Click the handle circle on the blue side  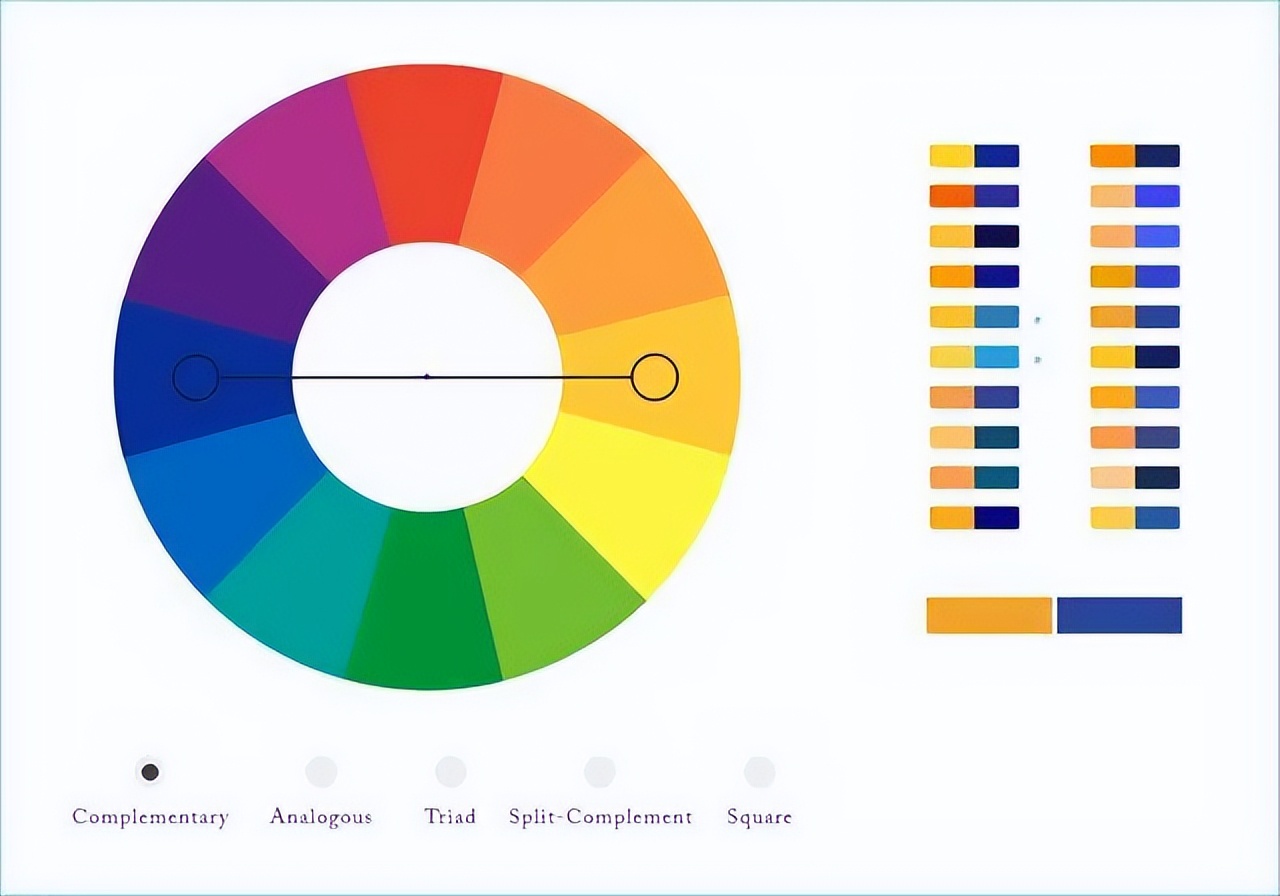(x=197, y=377)
